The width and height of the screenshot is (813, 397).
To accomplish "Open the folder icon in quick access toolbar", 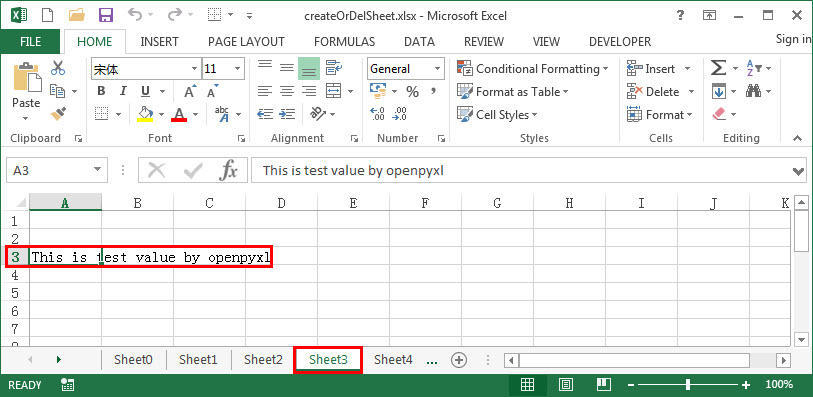I will click(x=77, y=15).
